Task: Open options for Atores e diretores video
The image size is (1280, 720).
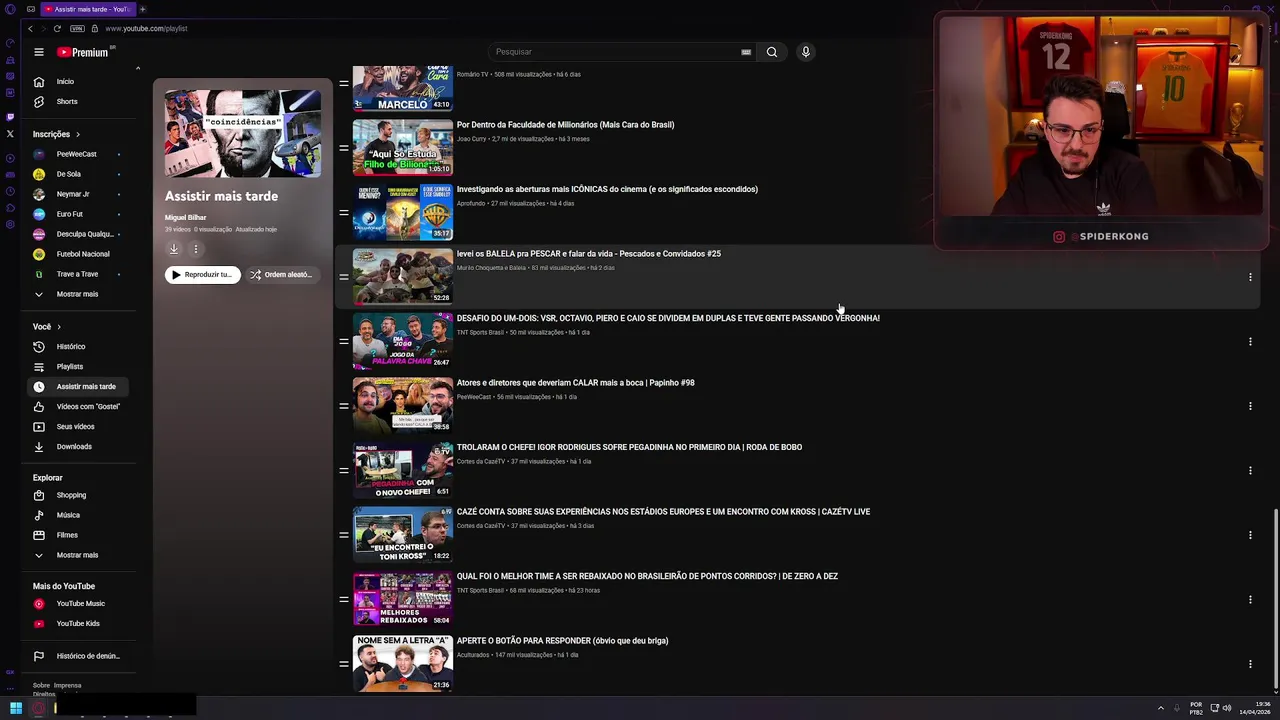Action: 1250,406
